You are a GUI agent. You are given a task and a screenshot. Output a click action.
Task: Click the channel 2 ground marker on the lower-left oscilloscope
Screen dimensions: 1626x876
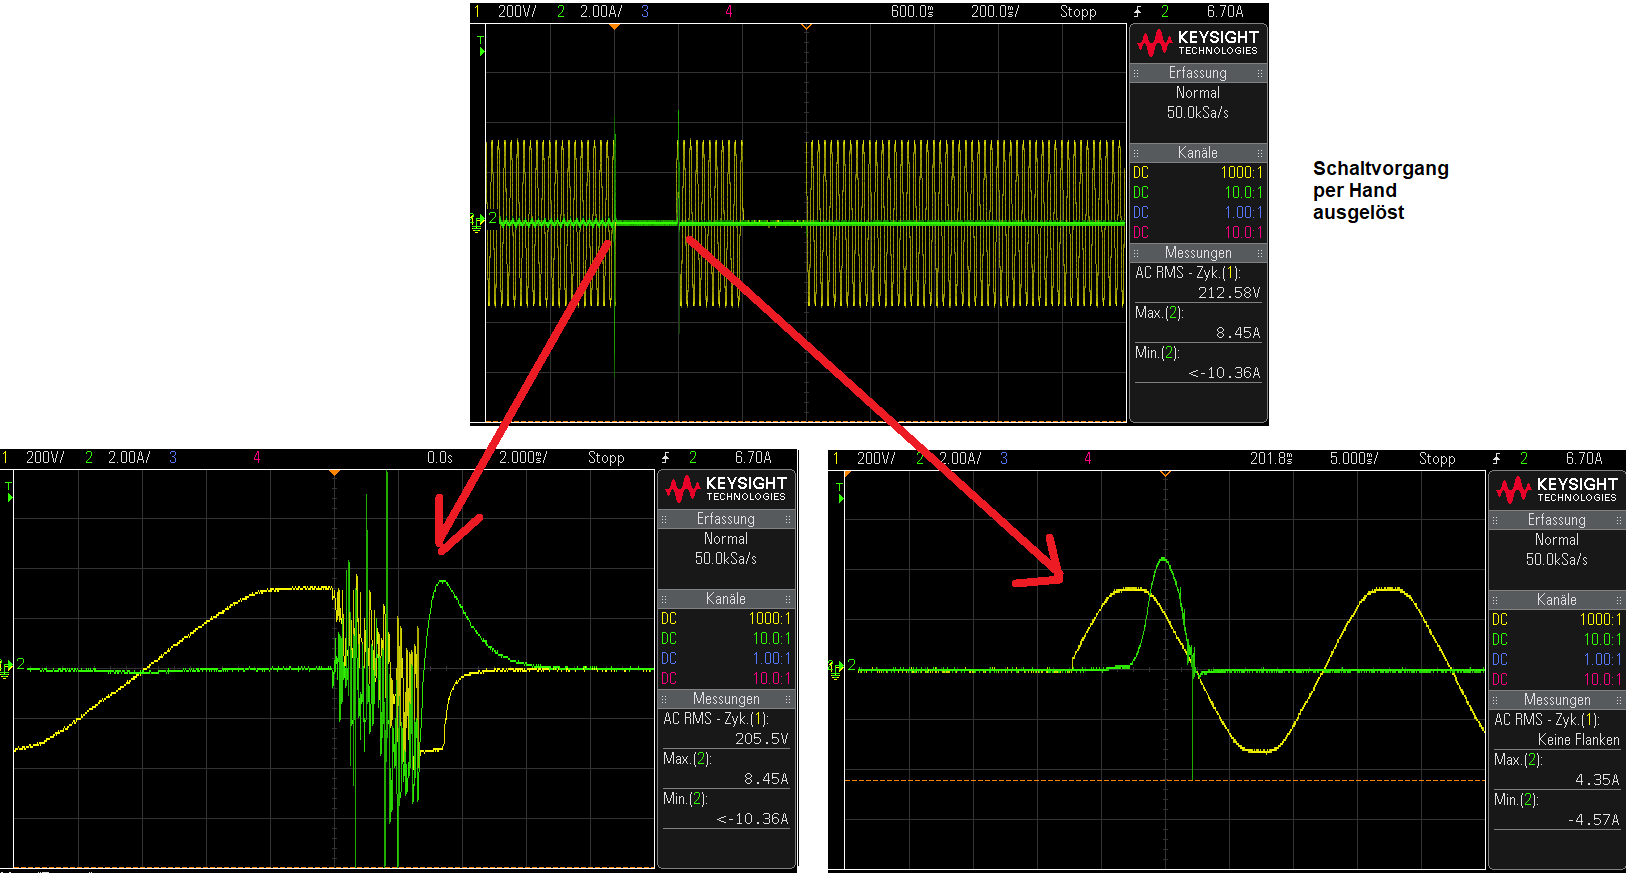coord(6,668)
